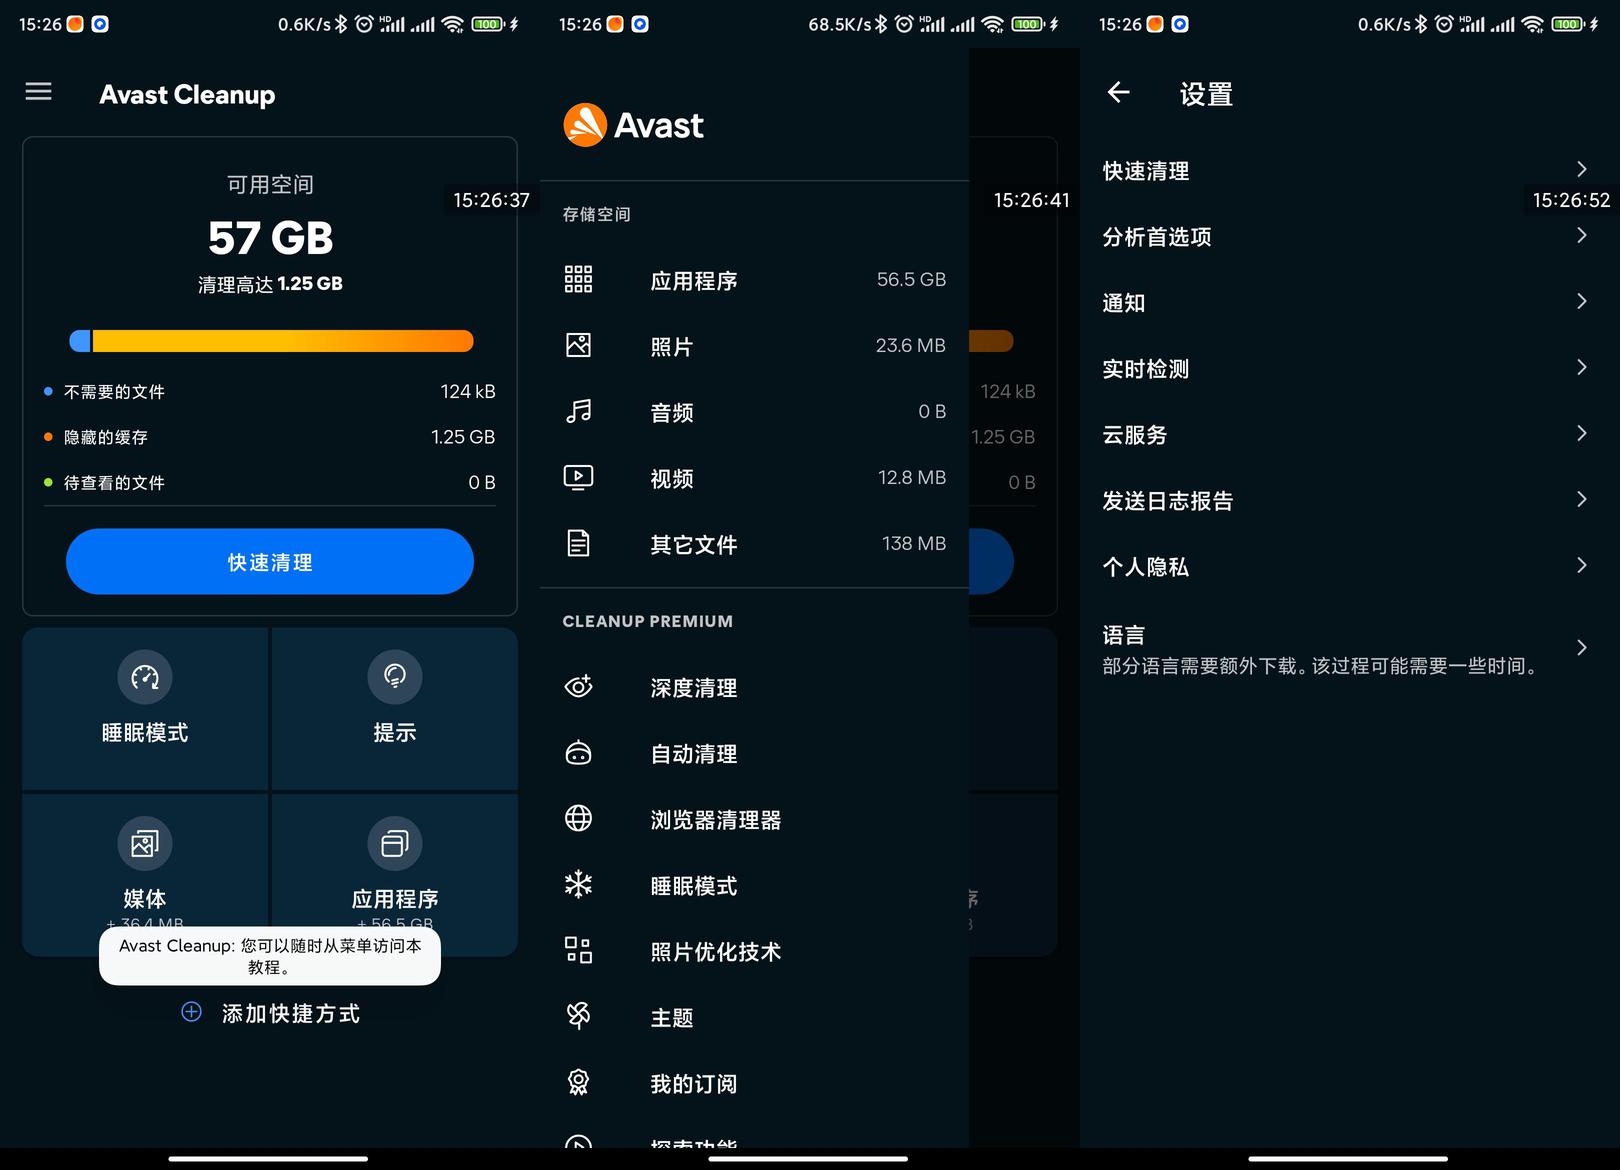Viewport: 1620px width, 1170px height.
Task: Tap the squares icon for 照片优化技术
Action: click(578, 950)
